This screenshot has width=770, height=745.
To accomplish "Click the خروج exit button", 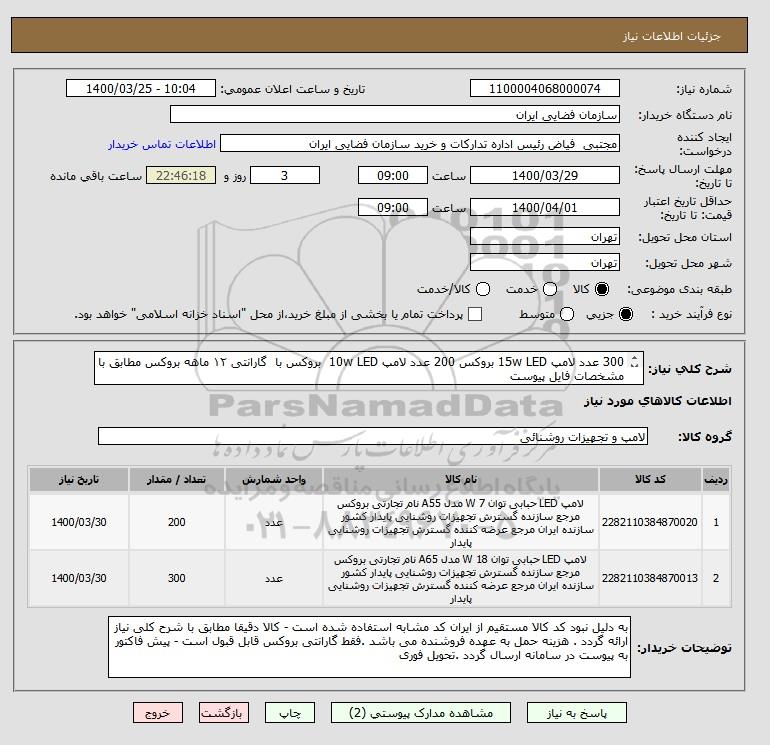I will click(x=158, y=713).
